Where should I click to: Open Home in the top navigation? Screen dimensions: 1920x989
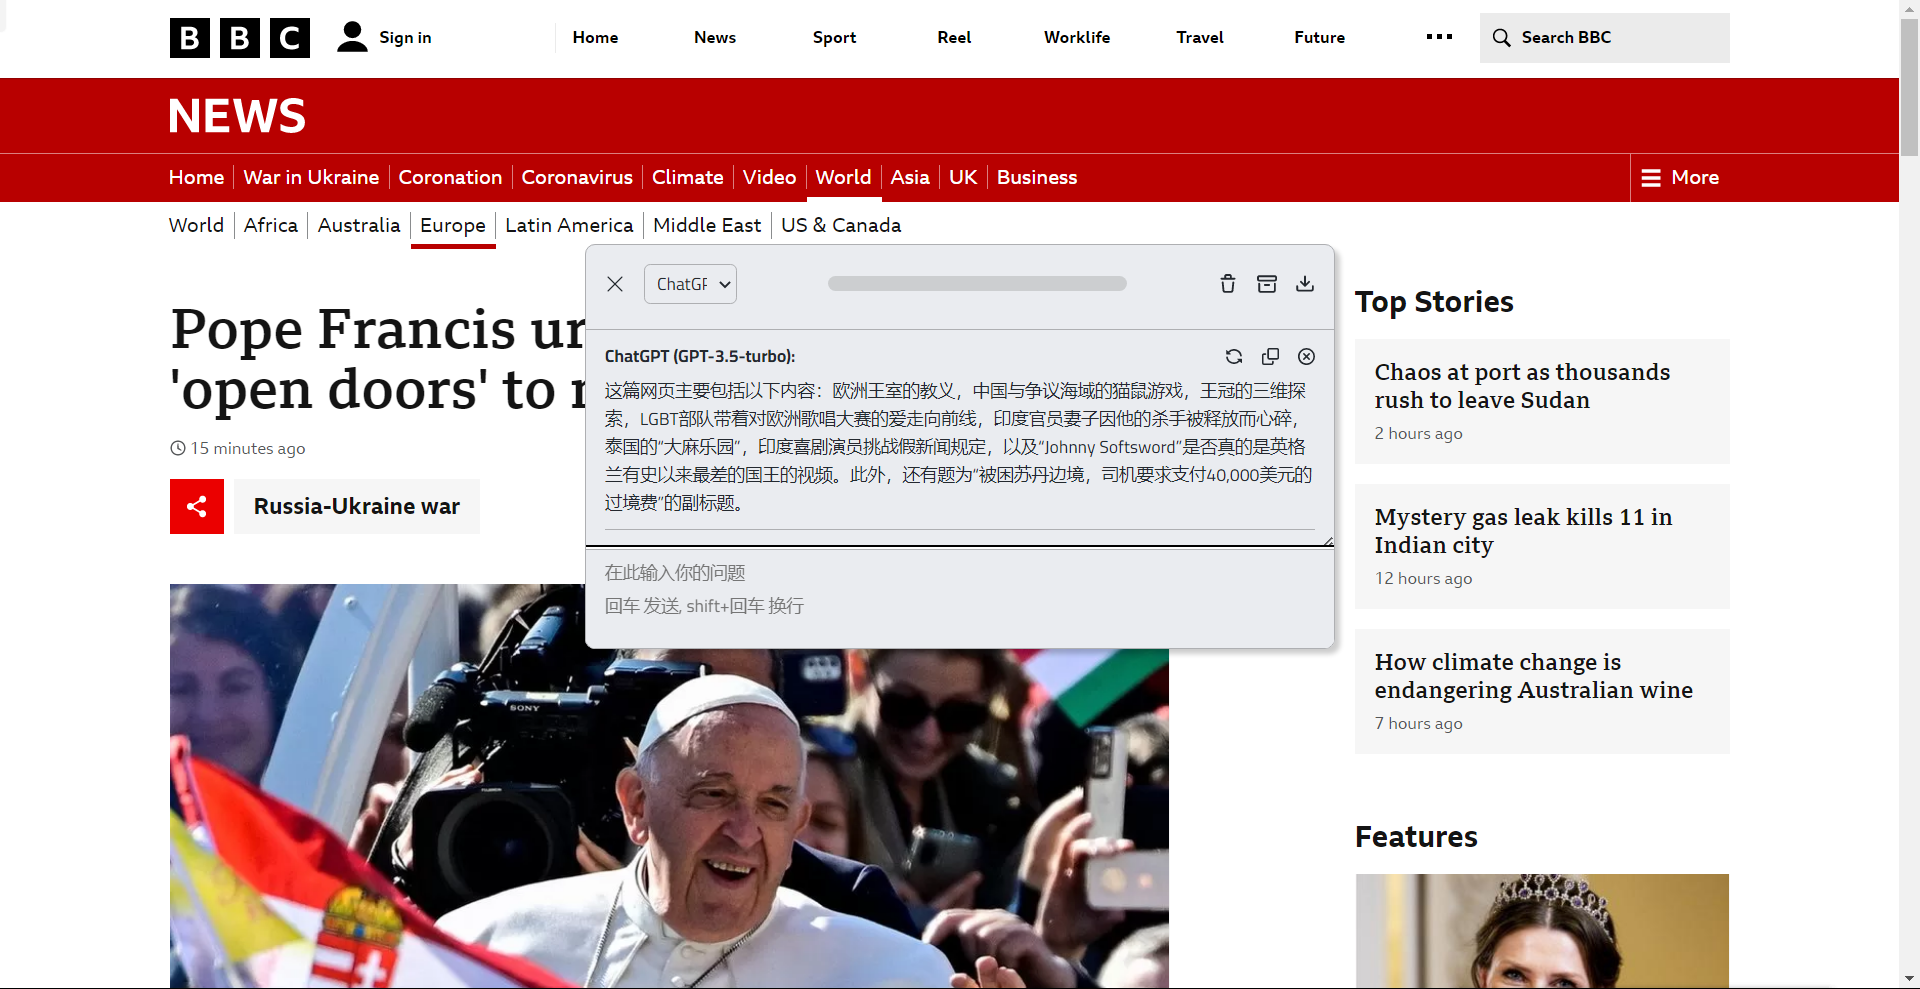coord(595,37)
